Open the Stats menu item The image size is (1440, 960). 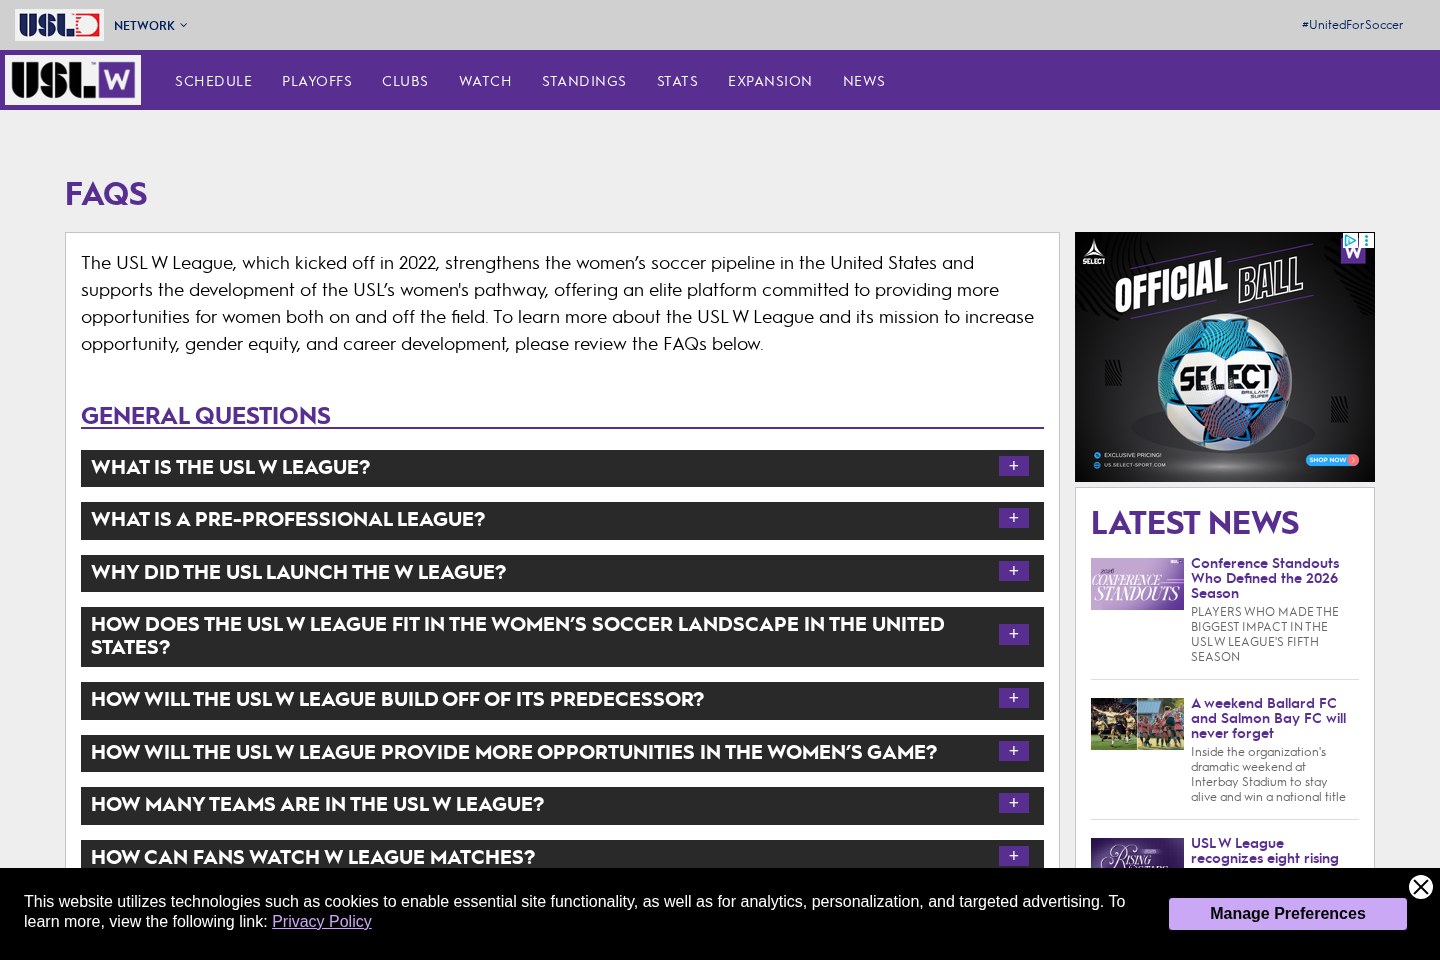pyautogui.click(x=677, y=81)
